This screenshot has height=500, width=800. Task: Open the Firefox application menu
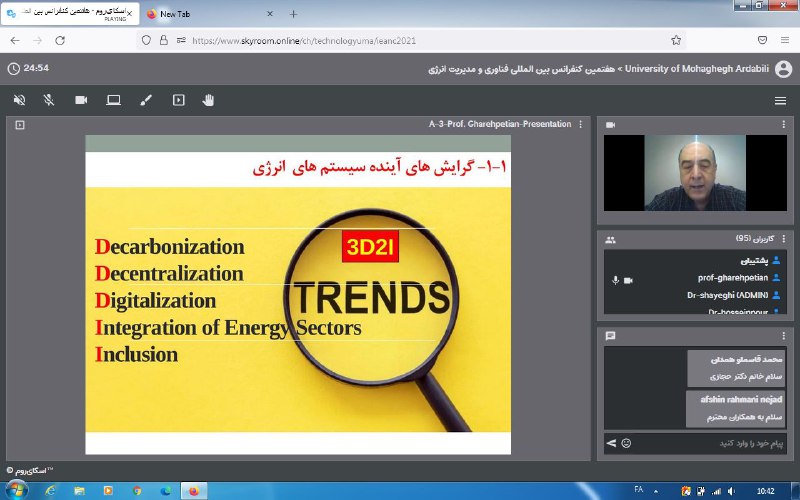[785, 40]
